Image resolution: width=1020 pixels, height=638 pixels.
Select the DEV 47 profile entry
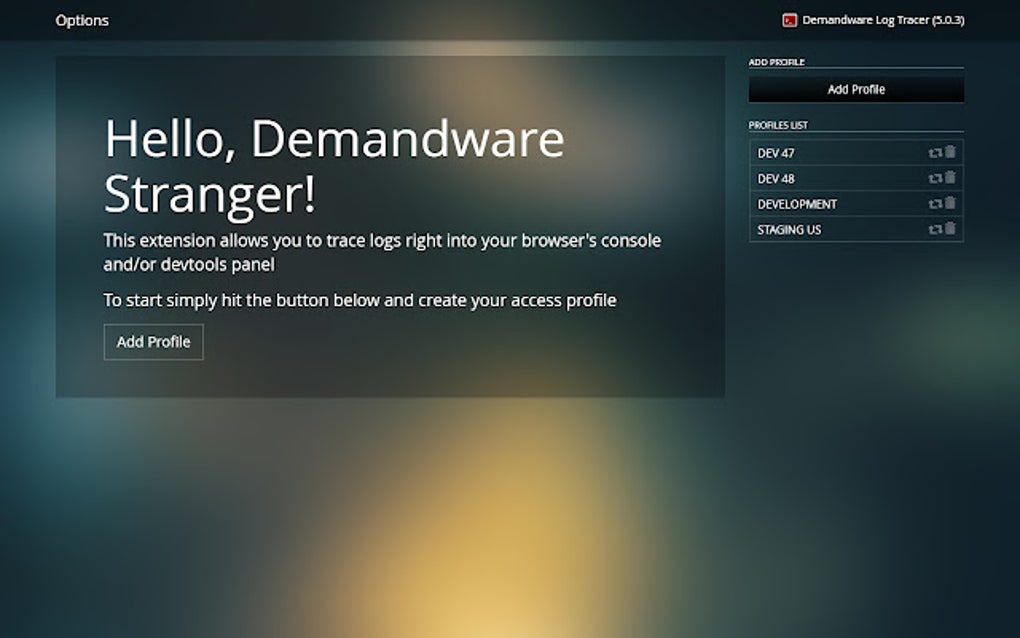click(x=790, y=152)
